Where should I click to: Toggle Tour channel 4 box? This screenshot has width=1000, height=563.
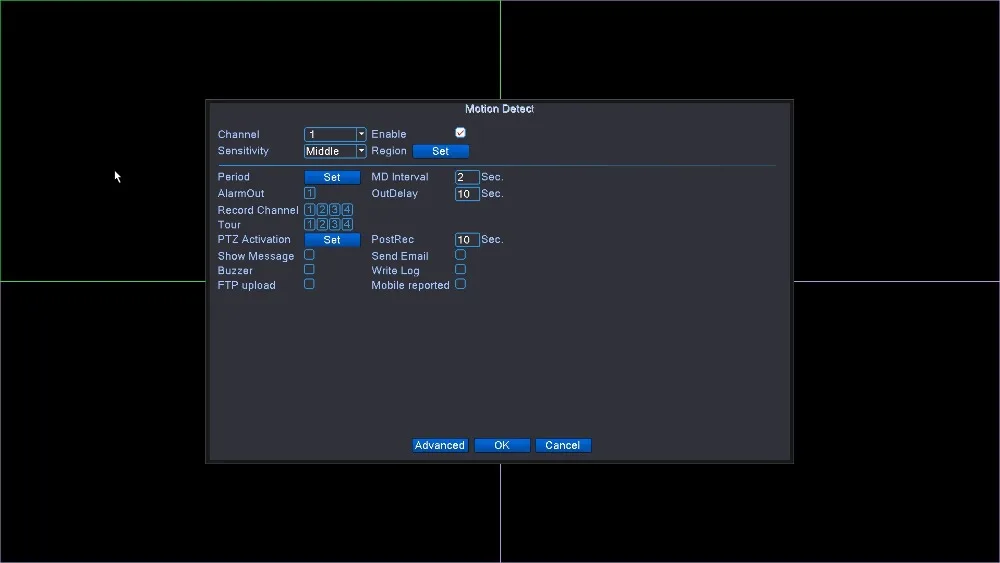coord(347,224)
